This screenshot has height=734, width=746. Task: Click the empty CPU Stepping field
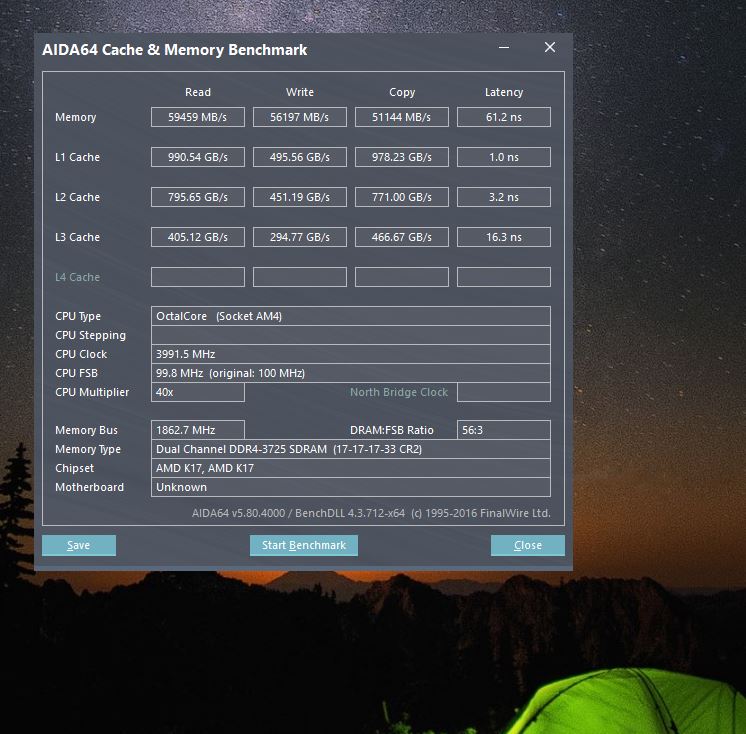(351, 335)
